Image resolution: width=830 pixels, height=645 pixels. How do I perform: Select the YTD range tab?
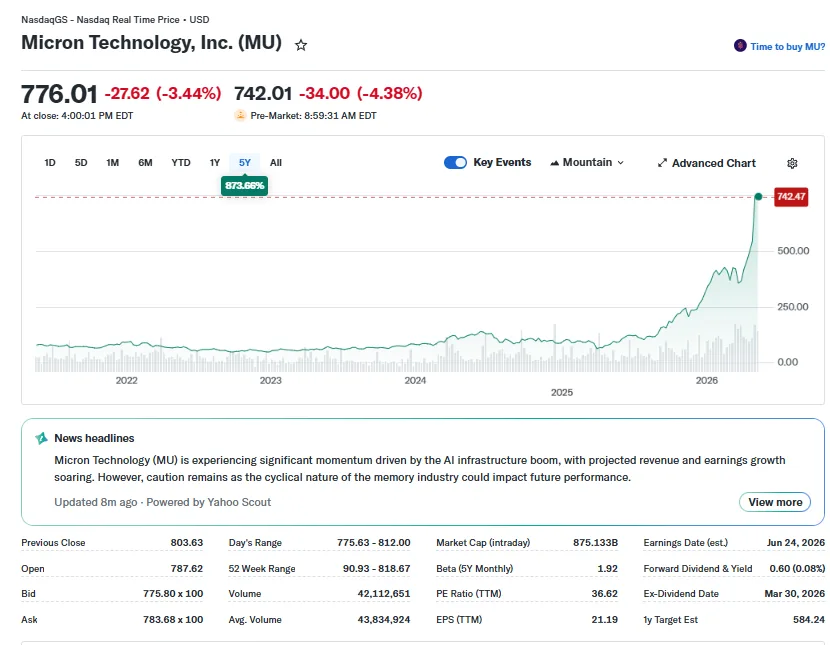(181, 162)
